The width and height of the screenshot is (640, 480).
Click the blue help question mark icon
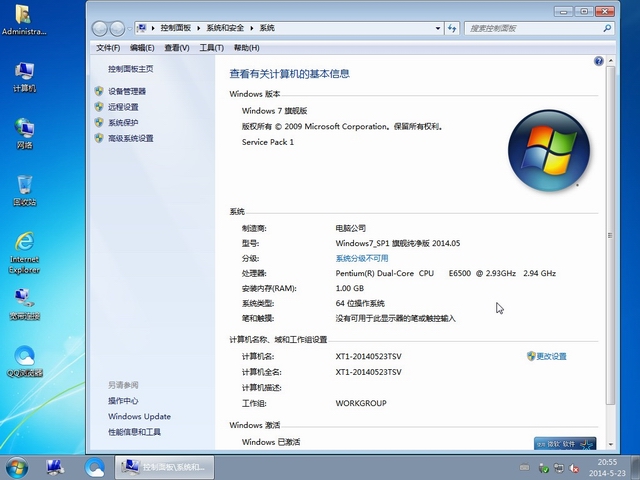pos(598,61)
